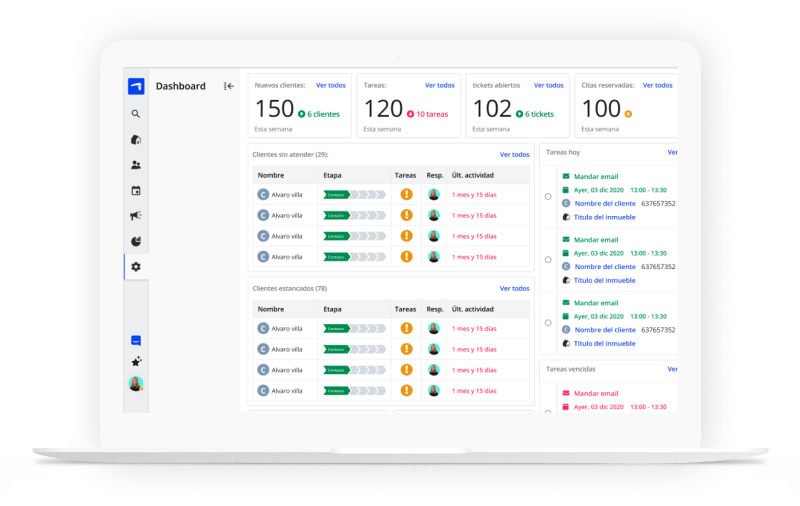Click Ver todos for tickets abiertos
The image size is (800, 506).
click(x=548, y=85)
